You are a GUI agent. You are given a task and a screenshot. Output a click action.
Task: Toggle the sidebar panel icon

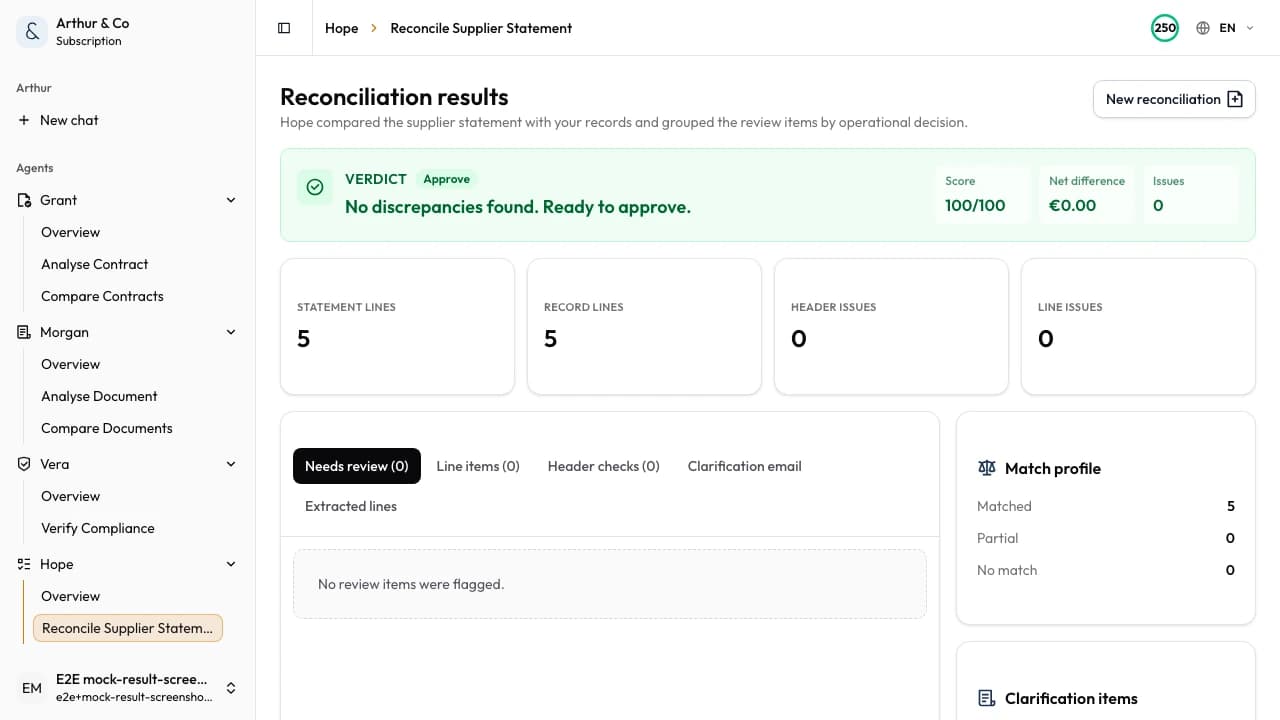284,28
